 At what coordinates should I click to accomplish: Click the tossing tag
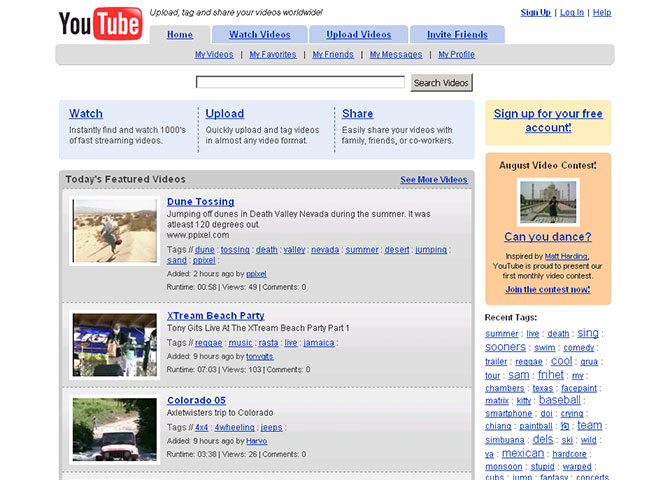[235, 250]
